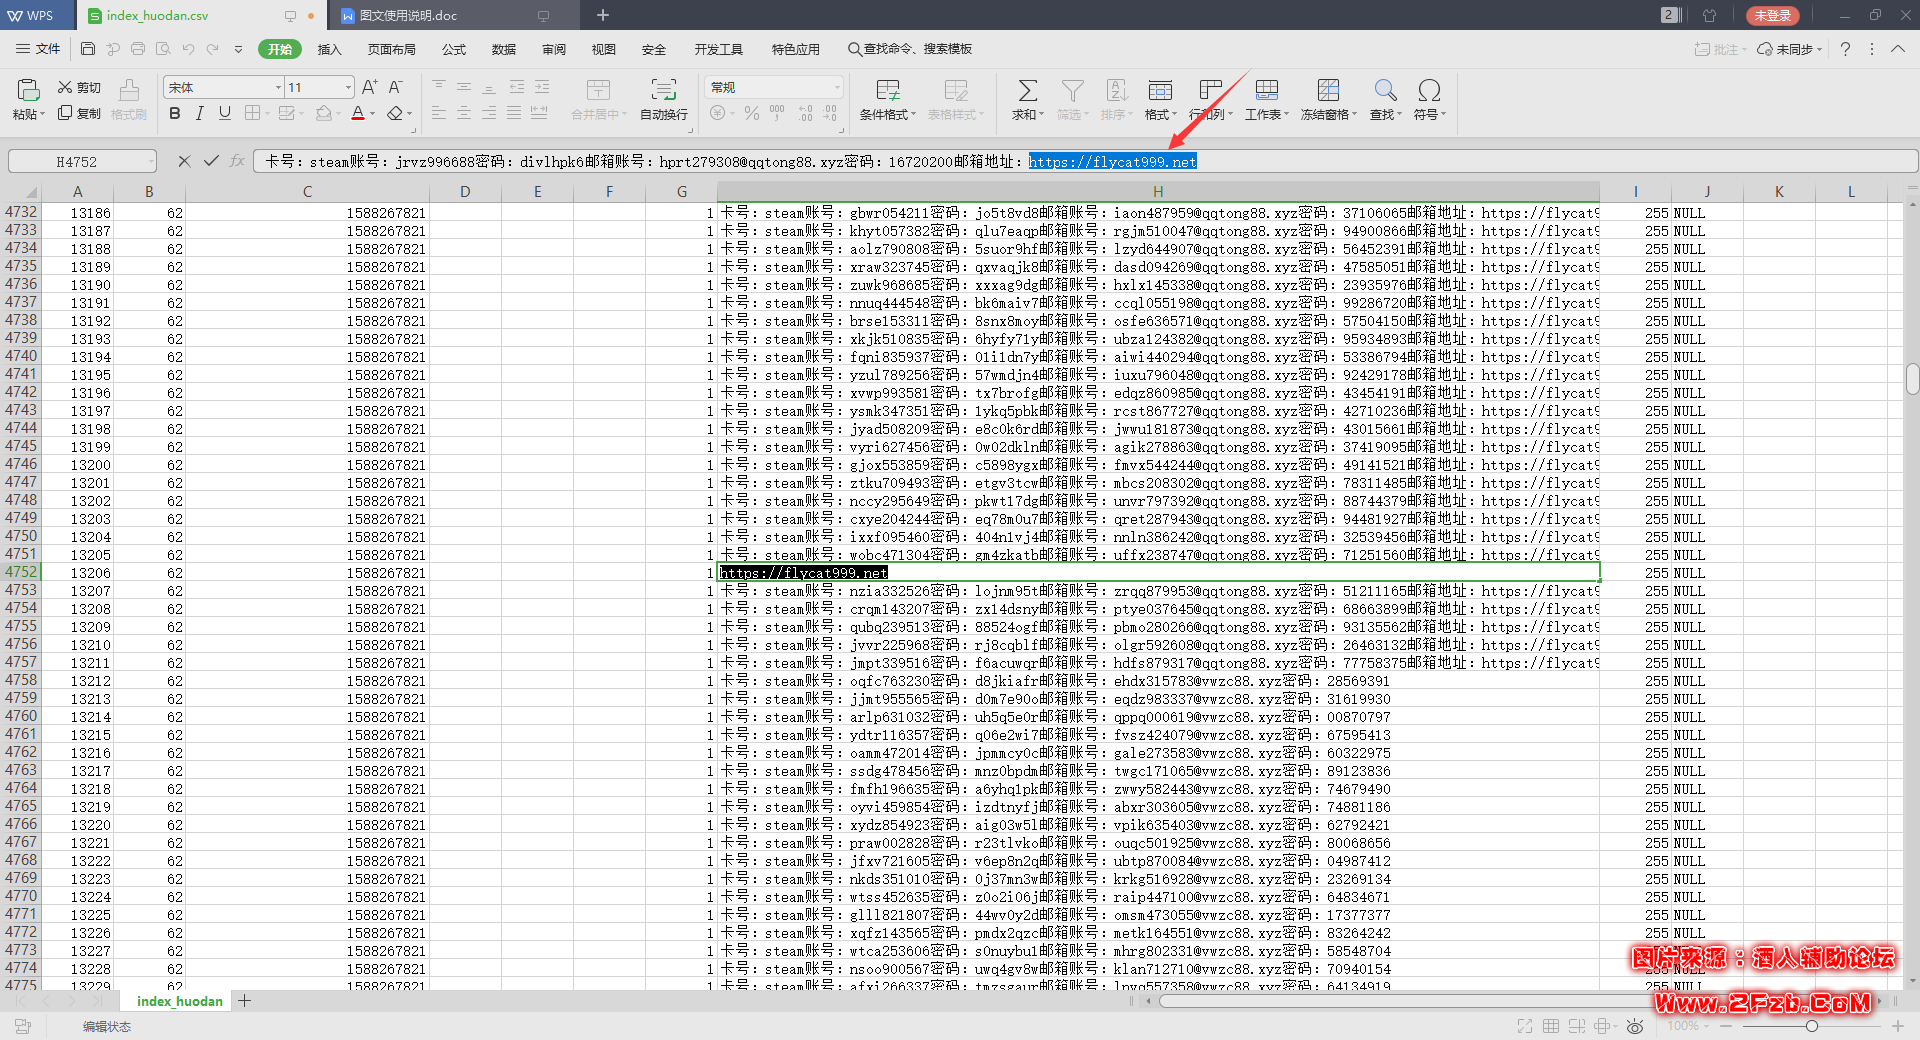1920x1040 pixels.
Task: Click the zoom slider handle in status bar
Action: 1811,1026
